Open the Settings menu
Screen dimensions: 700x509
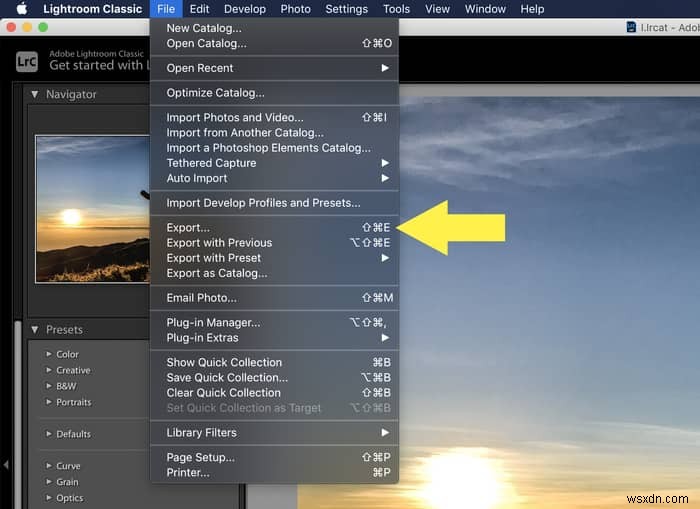click(x=346, y=9)
